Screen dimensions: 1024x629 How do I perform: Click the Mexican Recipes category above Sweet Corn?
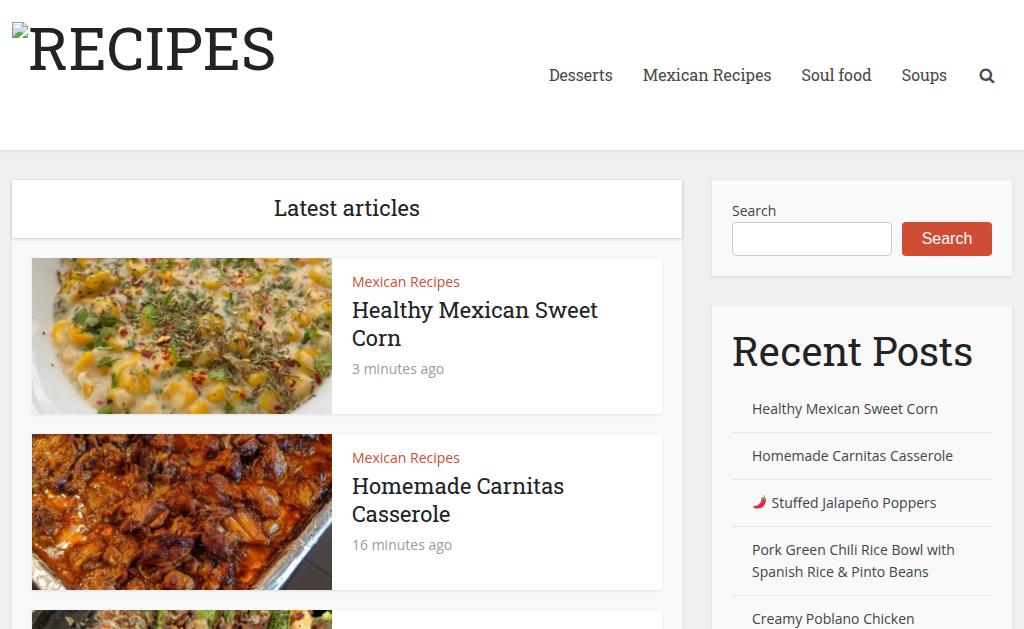pos(406,282)
